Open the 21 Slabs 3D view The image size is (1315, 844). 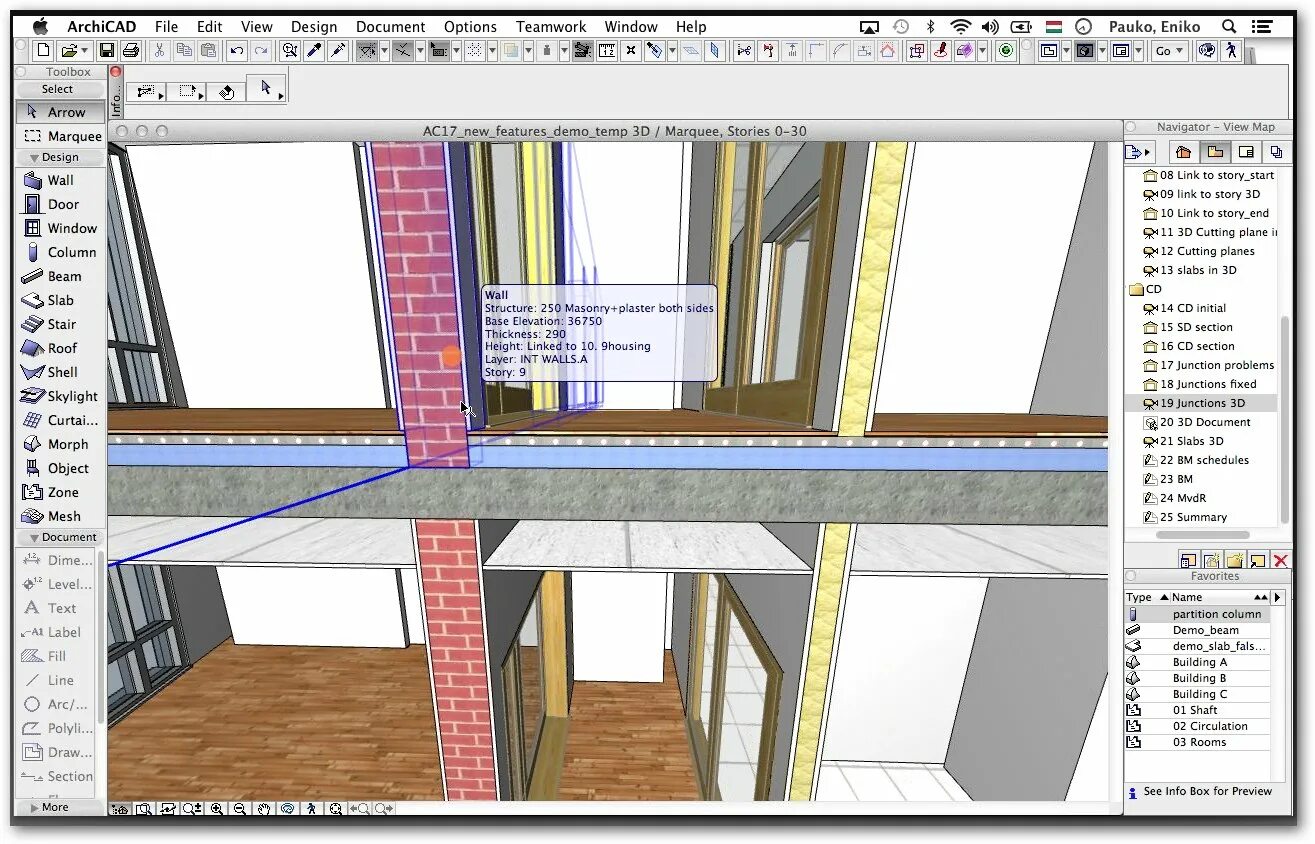click(x=1191, y=441)
